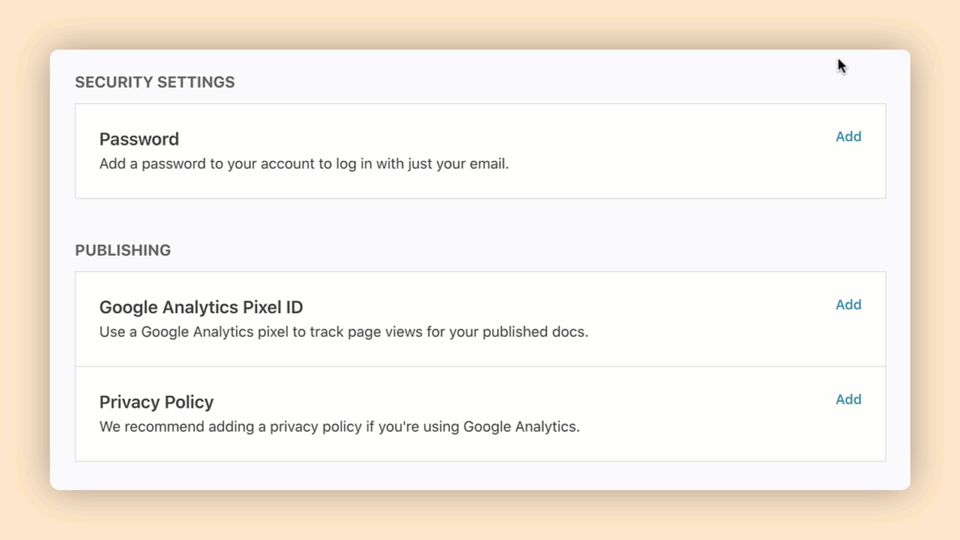Click the divider between Analytics and Privacy rows
960x540 pixels.
pos(480,366)
